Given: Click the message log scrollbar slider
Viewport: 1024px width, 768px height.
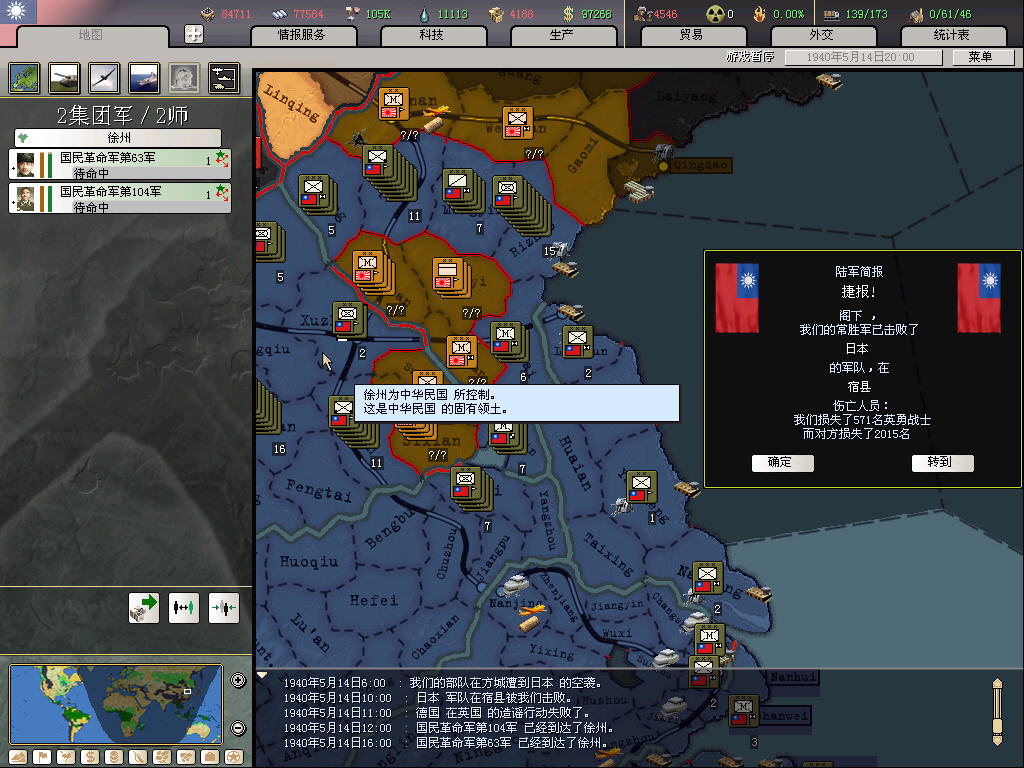Looking at the screenshot, I should [x=996, y=711].
